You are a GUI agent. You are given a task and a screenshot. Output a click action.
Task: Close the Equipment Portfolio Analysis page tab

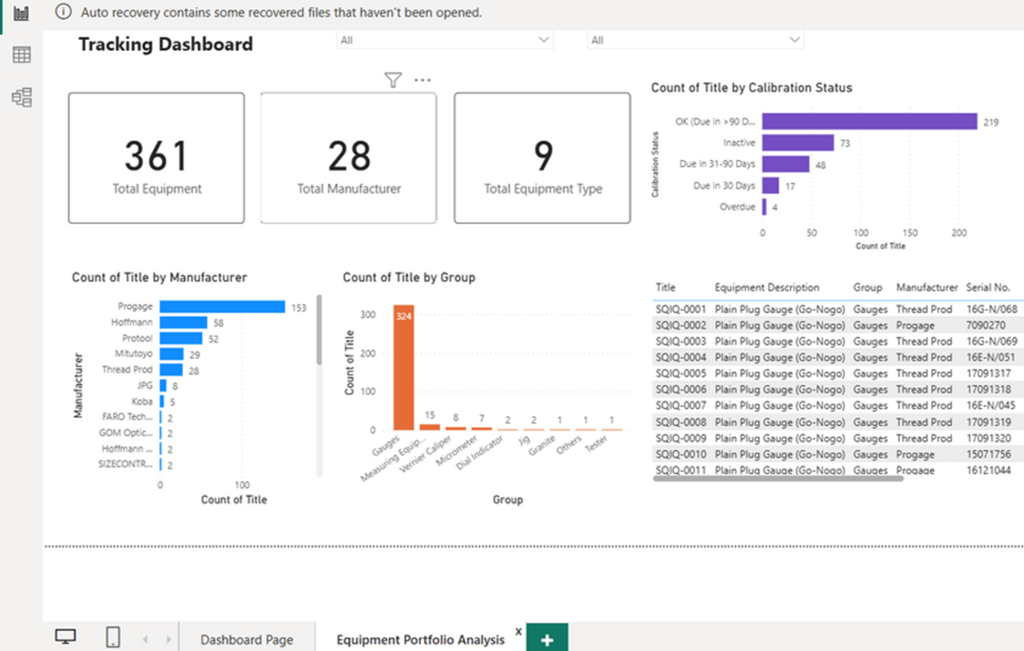click(x=518, y=632)
